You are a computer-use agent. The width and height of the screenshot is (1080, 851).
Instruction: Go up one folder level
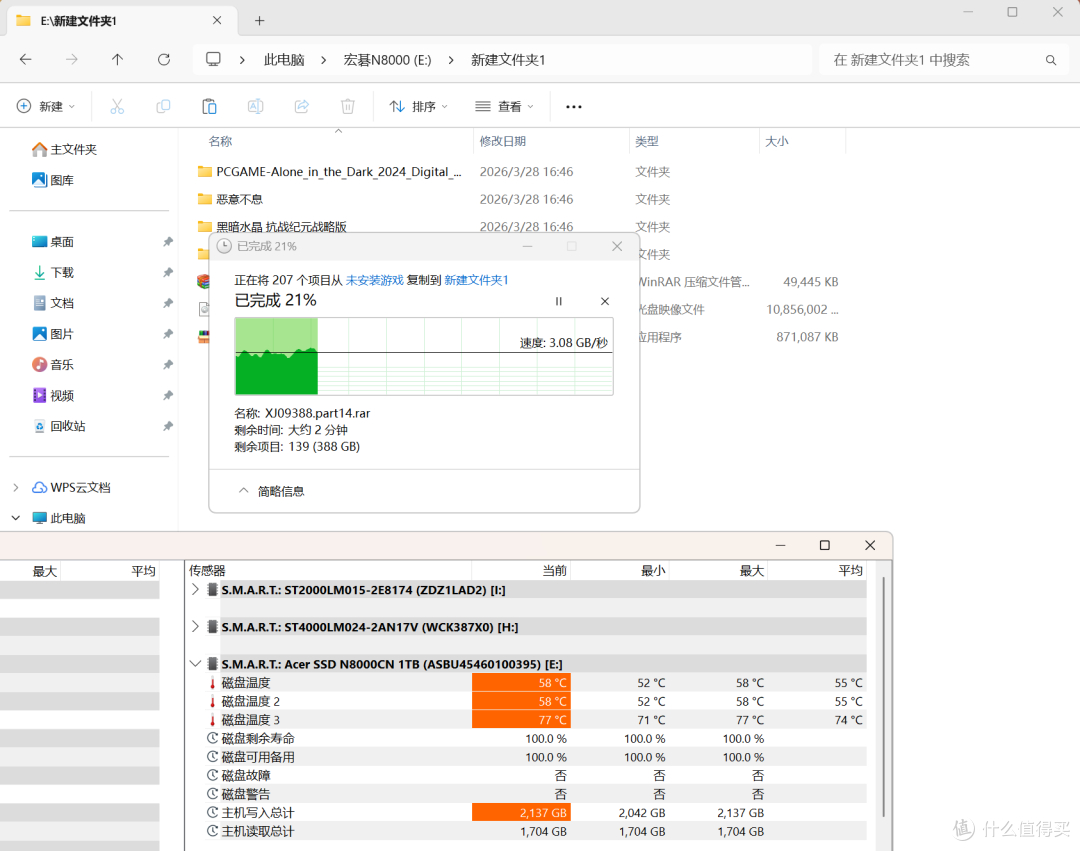pyautogui.click(x=118, y=60)
